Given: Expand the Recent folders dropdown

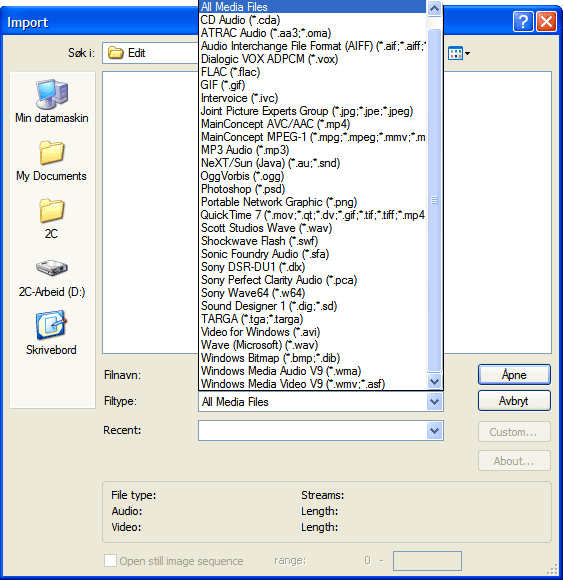Looking at the screenshot, I should [434, 430].
